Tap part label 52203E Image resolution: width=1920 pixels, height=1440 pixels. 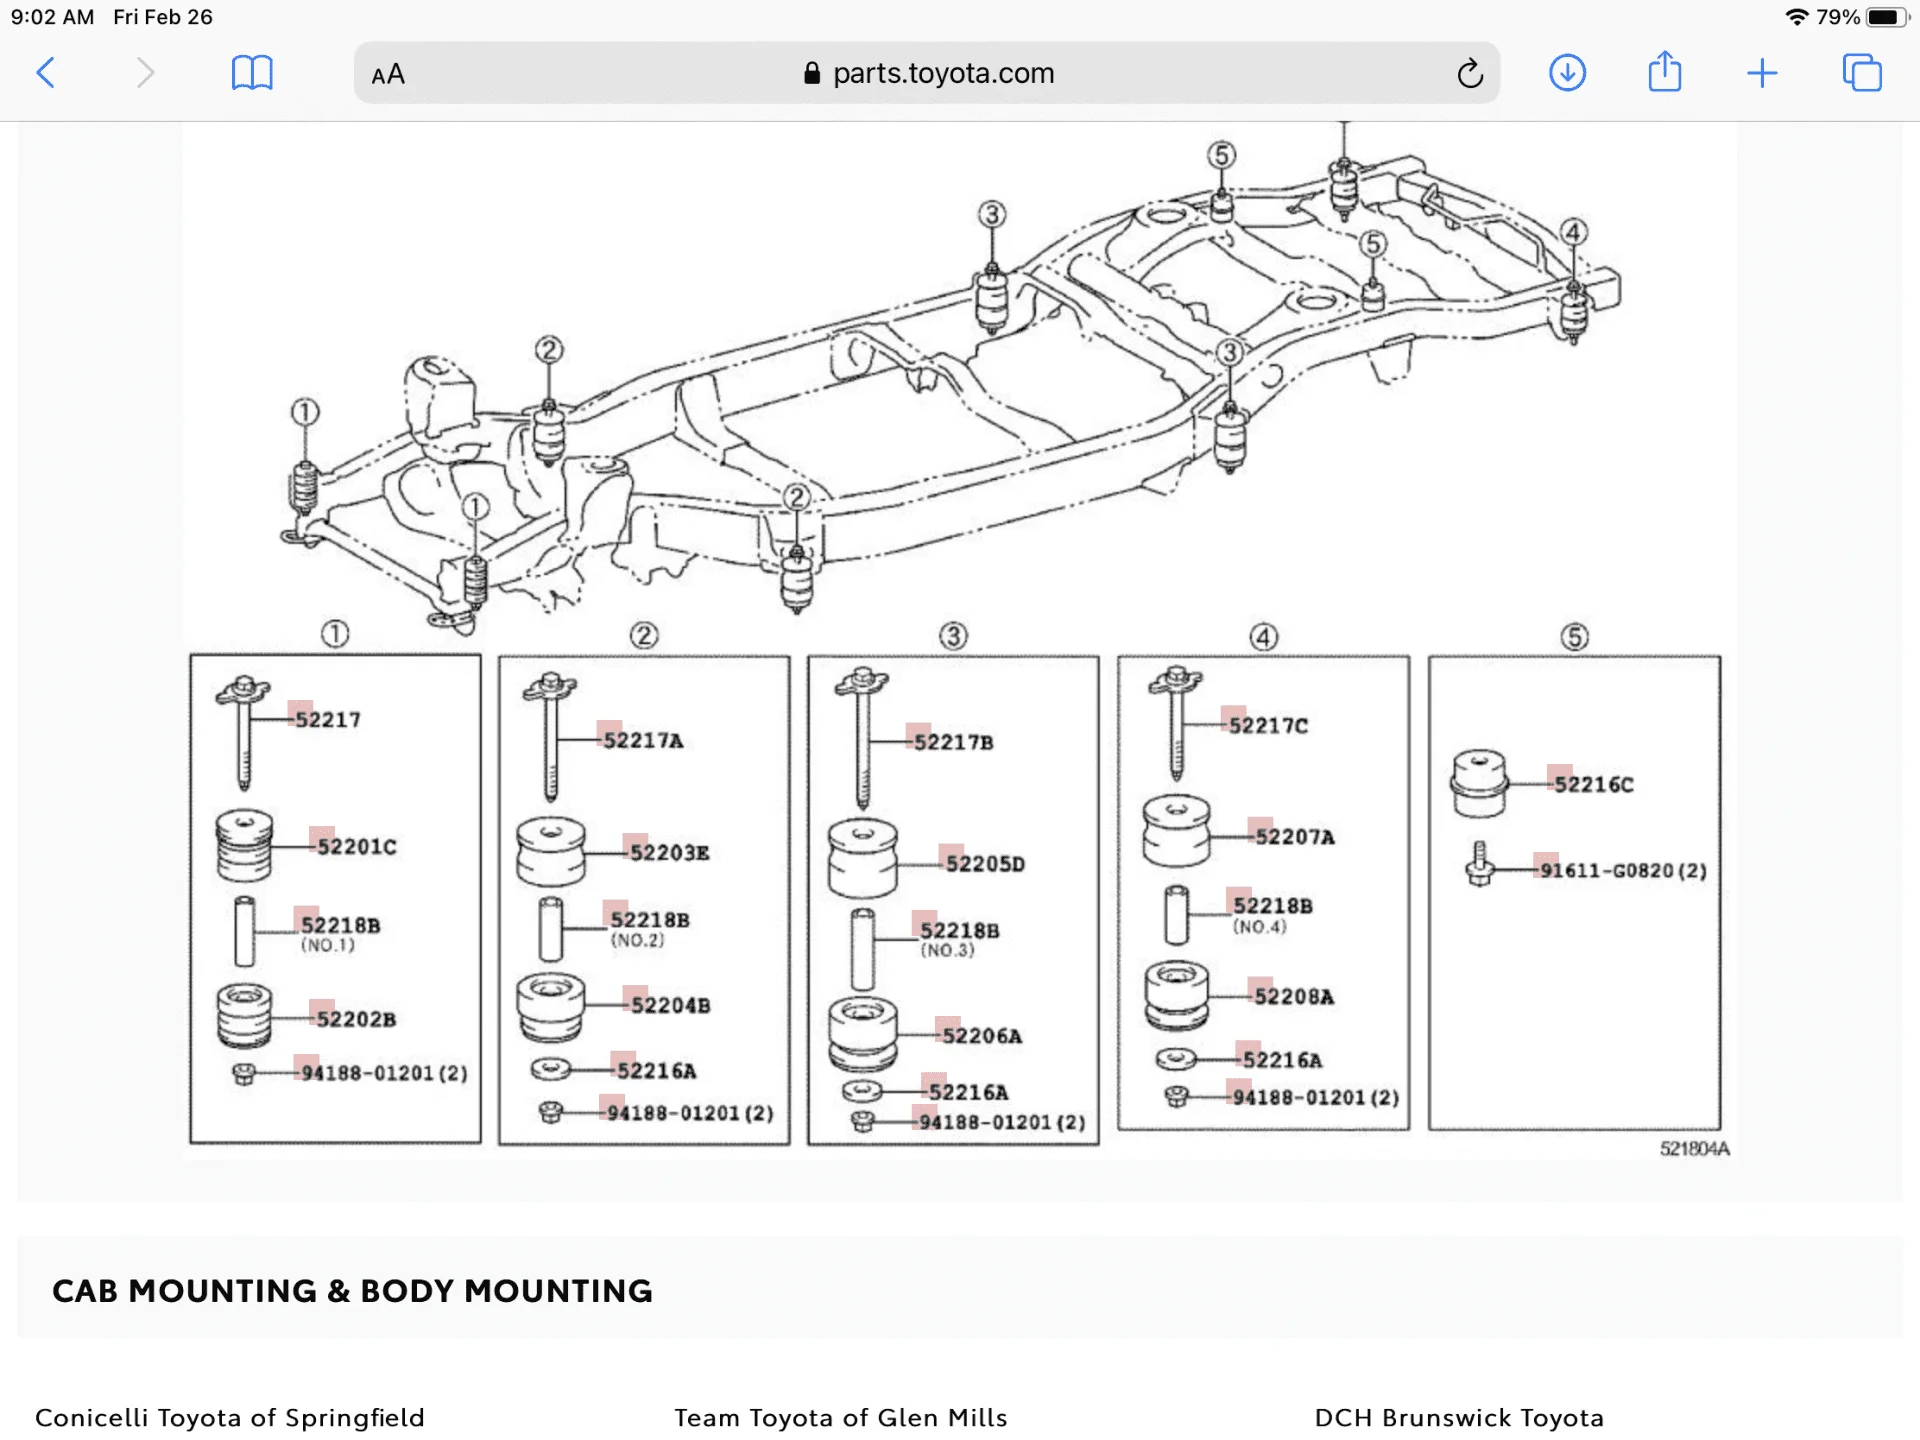tap(669, 852)
